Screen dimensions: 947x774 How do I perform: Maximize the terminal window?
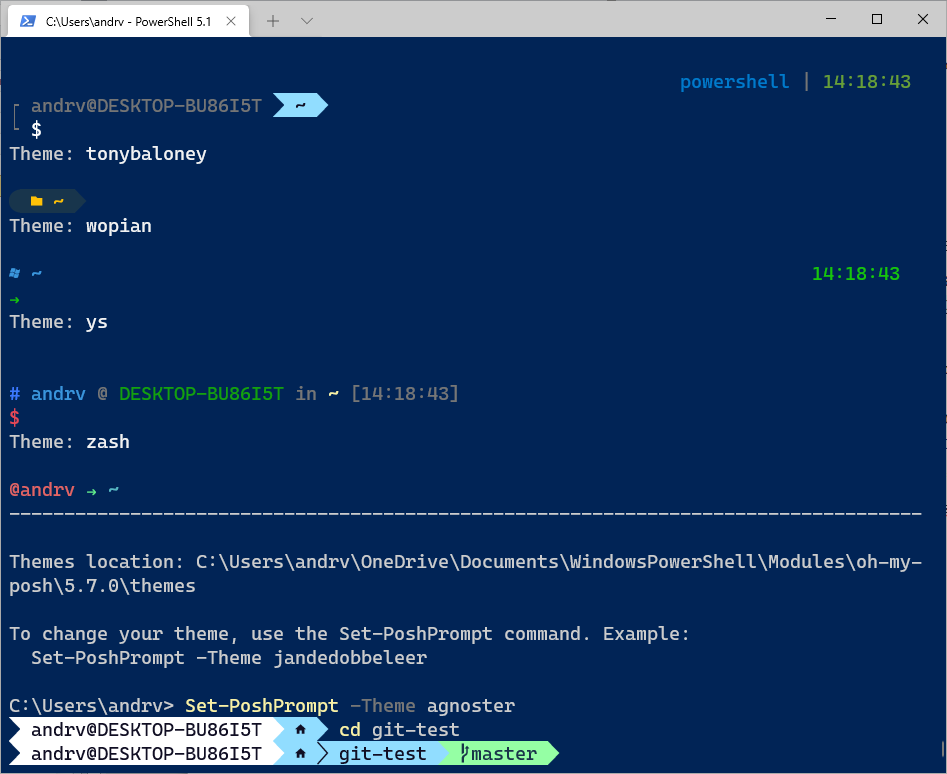(877, 19)
